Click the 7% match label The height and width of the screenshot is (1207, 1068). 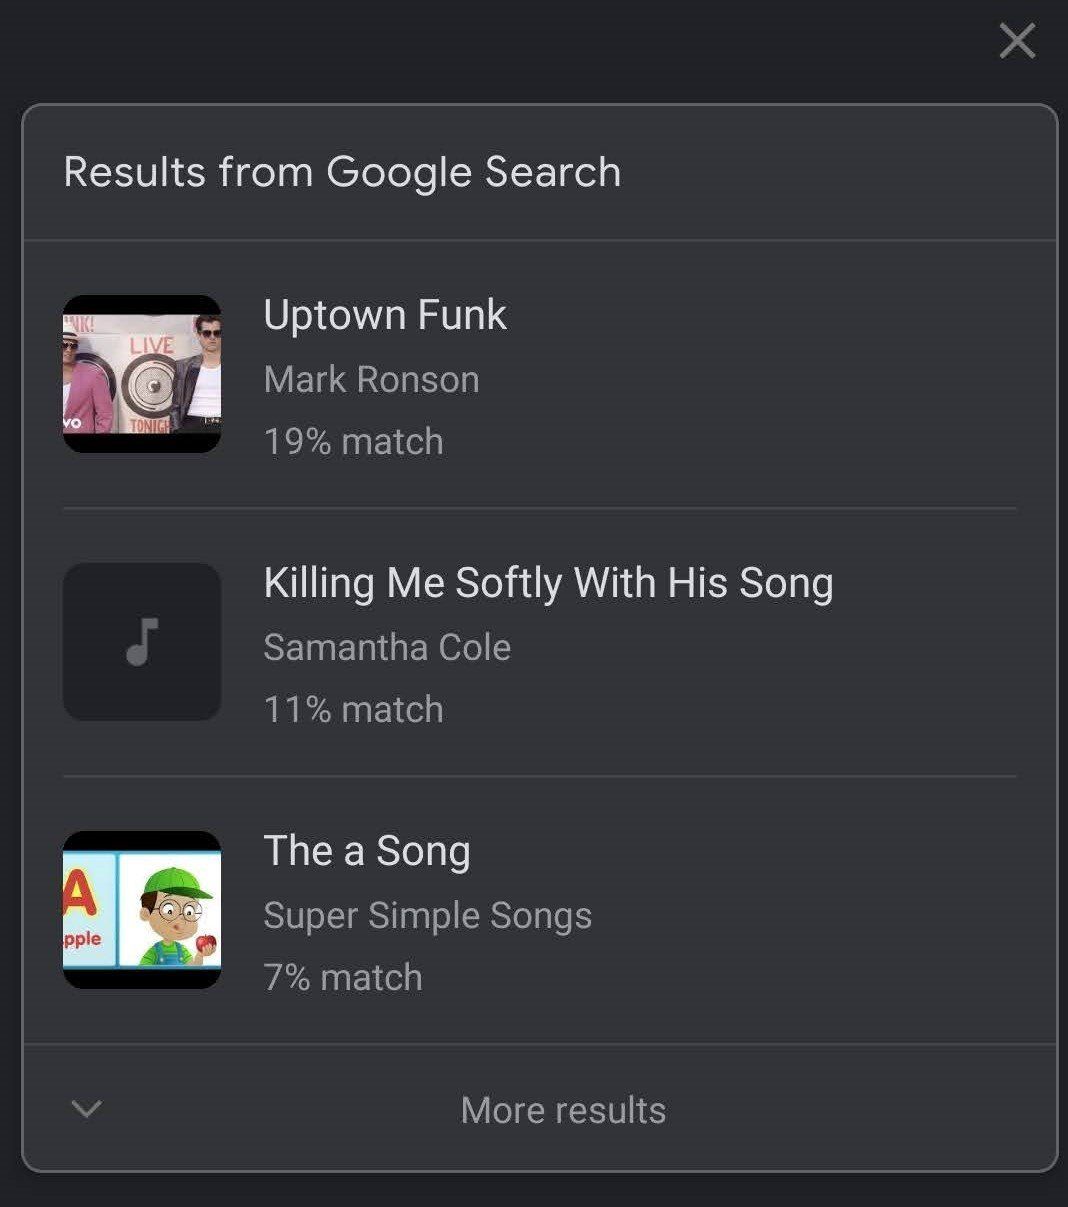(x=343, y=978)
